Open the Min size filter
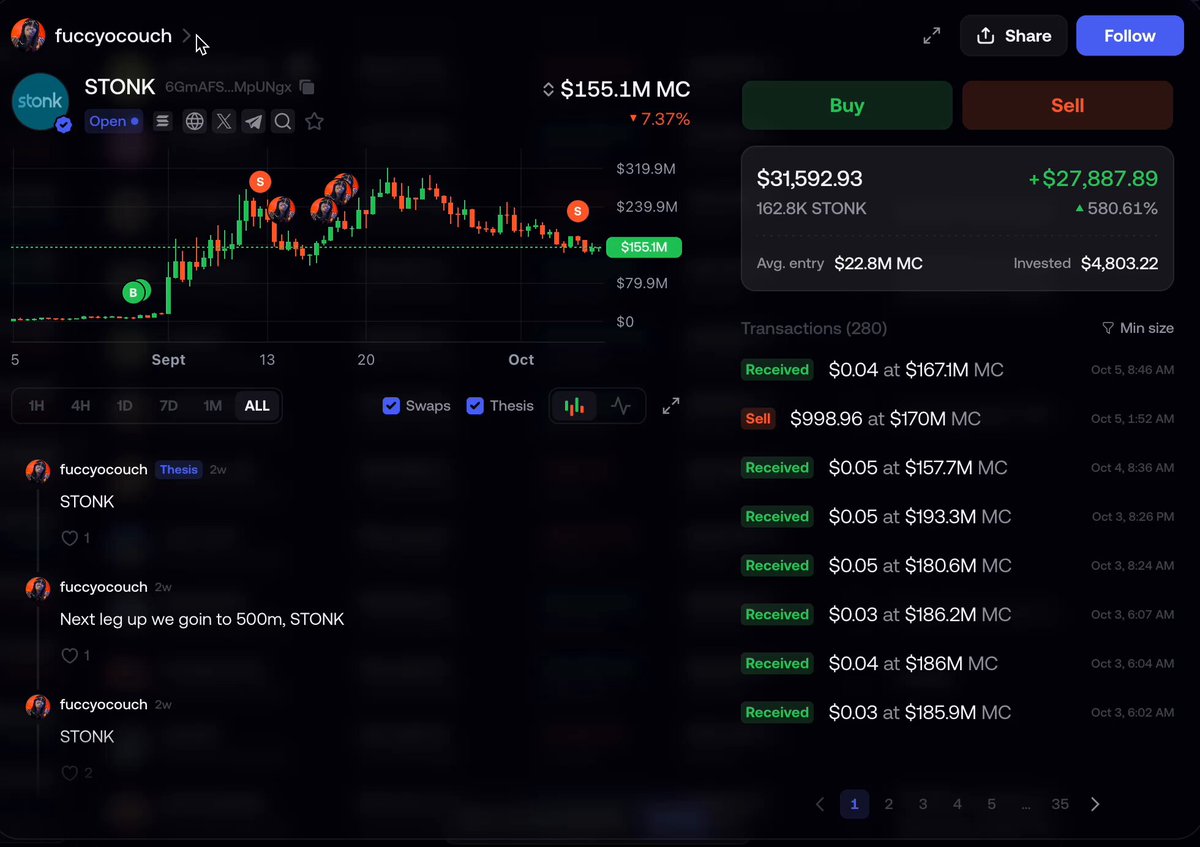The height and width of the screenshot is (847, 1200). 1138,328
